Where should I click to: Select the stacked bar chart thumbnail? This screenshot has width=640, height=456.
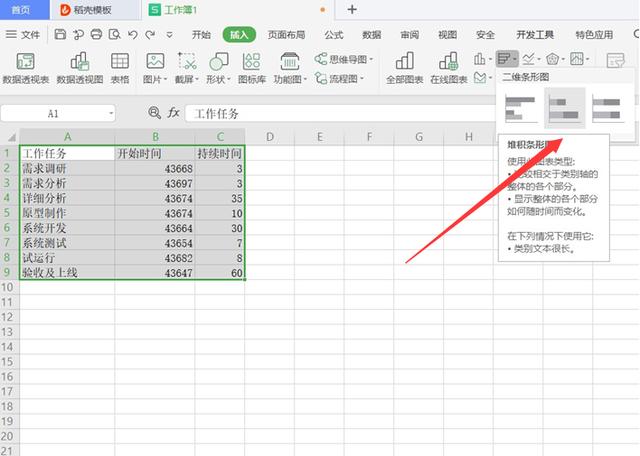[565, 108]
